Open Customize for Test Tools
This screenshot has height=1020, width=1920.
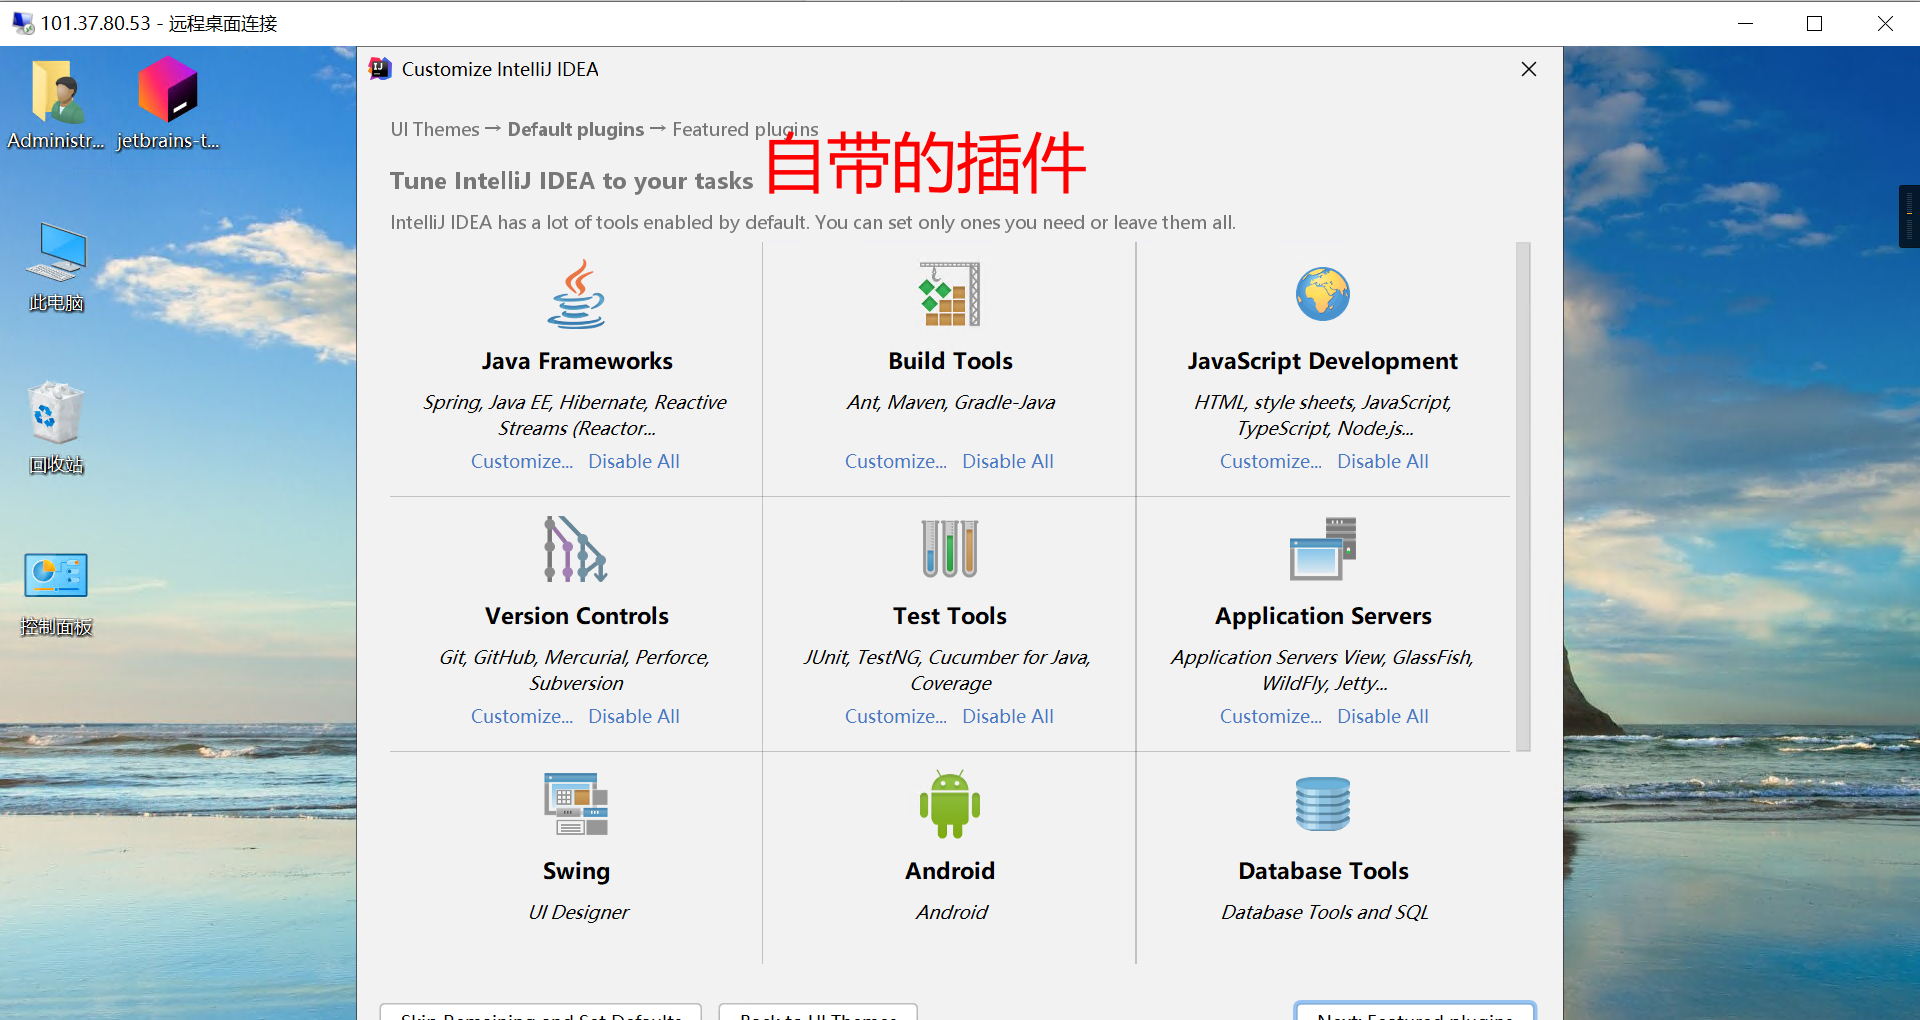click(x=896, y=716)
